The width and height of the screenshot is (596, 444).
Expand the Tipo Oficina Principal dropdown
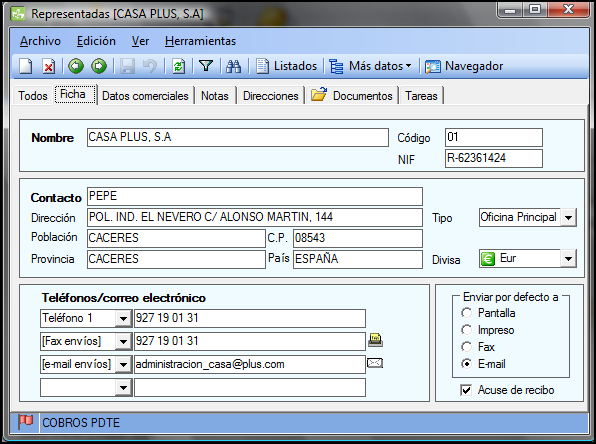click(568, 218)
